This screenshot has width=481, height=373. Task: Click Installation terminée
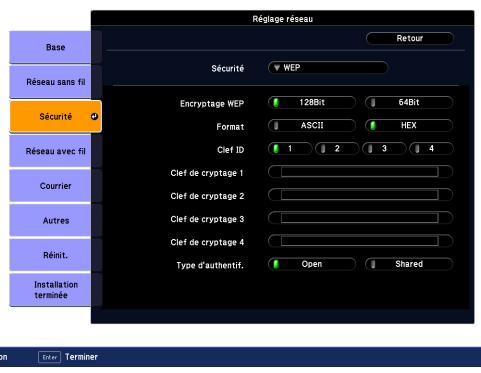[x=50, y=290]
